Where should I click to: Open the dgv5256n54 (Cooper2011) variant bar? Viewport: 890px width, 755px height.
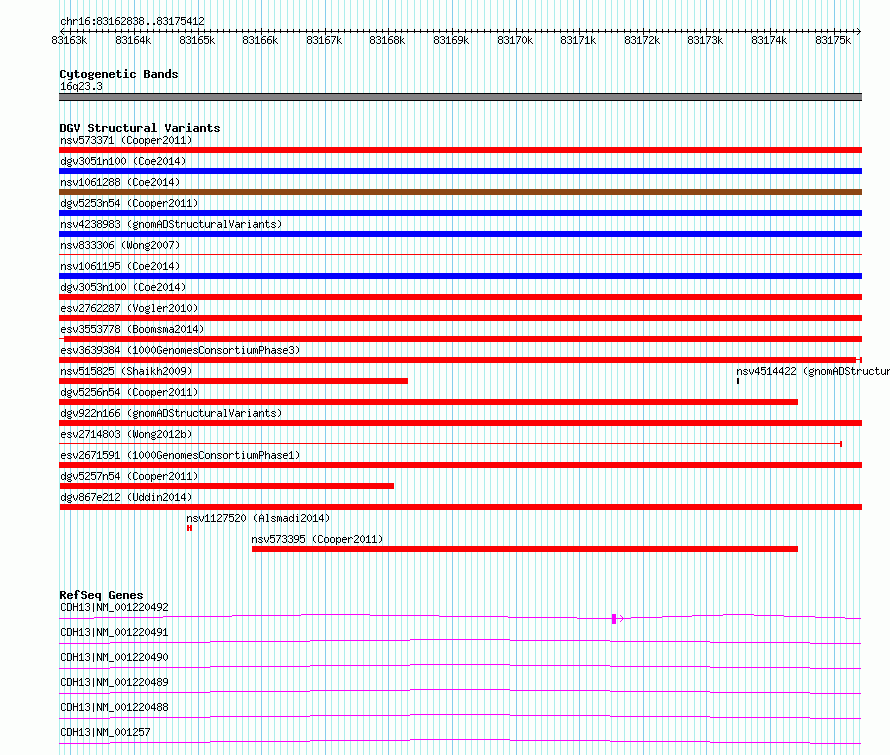429,402
